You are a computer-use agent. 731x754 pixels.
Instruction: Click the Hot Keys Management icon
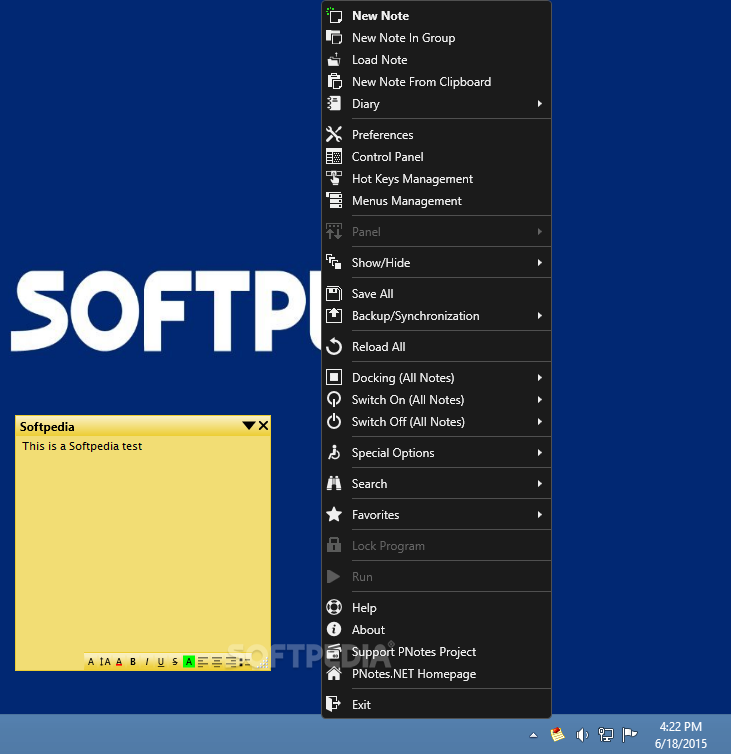pyautogui.click(x=334, y=179)
